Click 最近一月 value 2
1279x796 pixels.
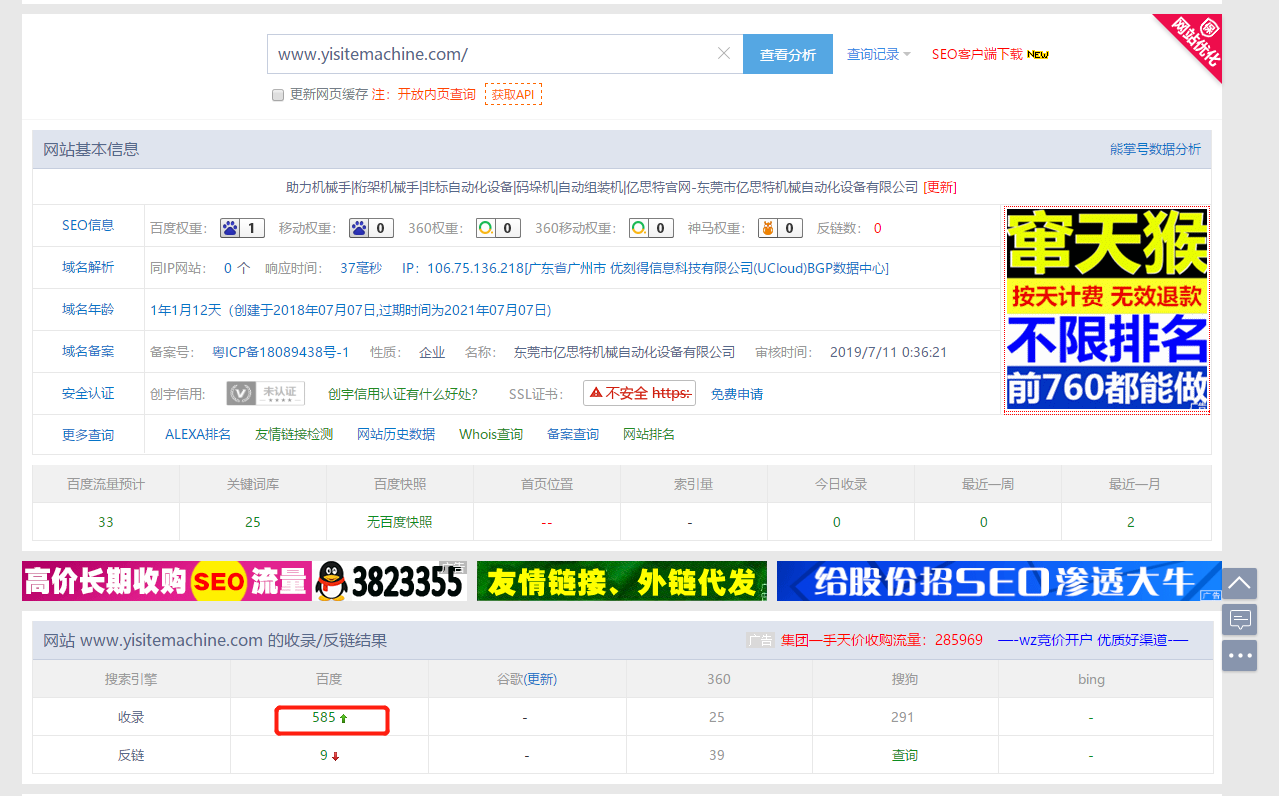click(x=1131, y=521)
